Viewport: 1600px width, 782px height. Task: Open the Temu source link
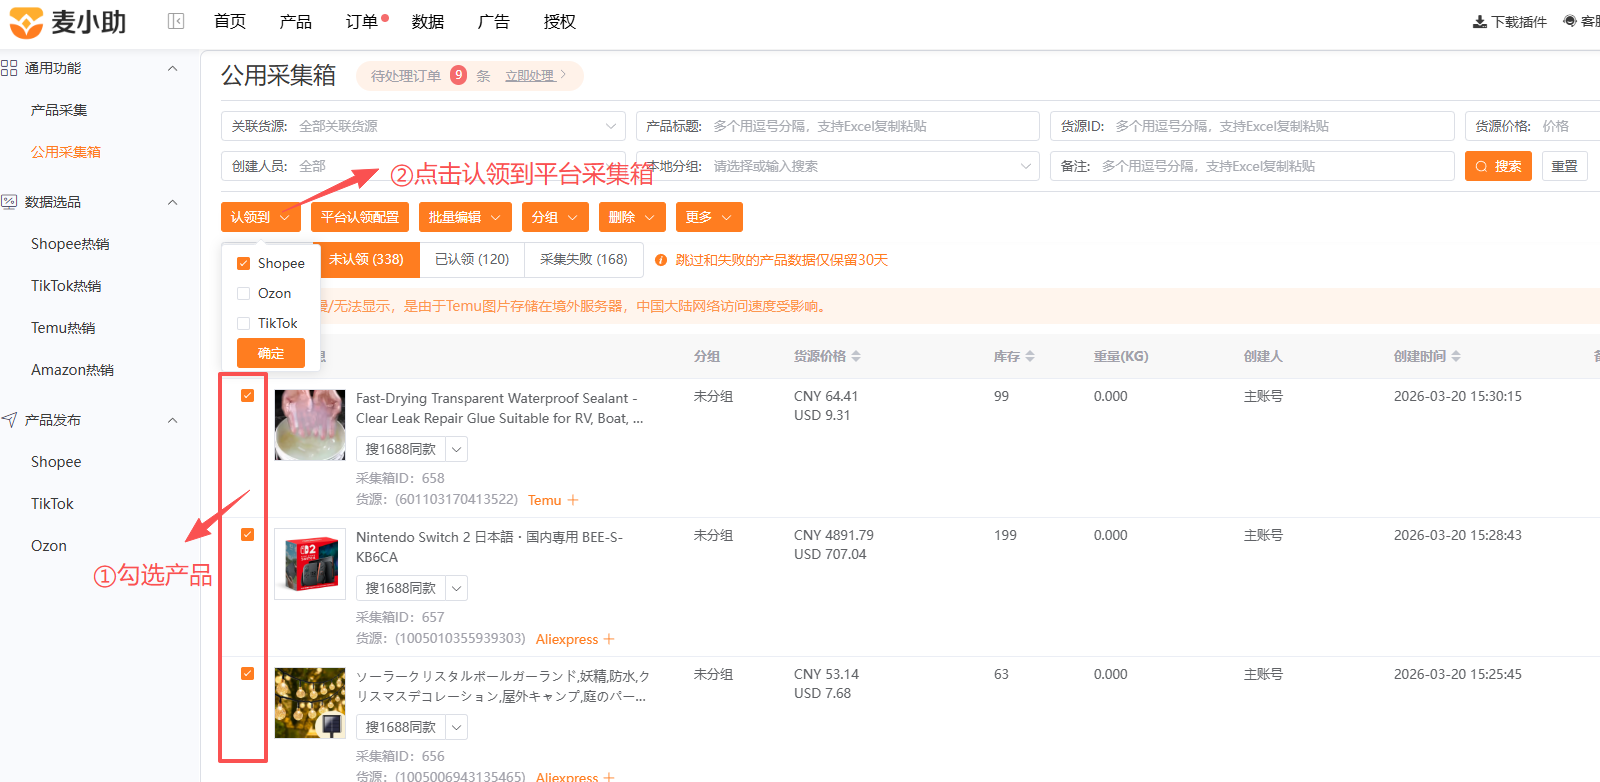pos(545,500)
